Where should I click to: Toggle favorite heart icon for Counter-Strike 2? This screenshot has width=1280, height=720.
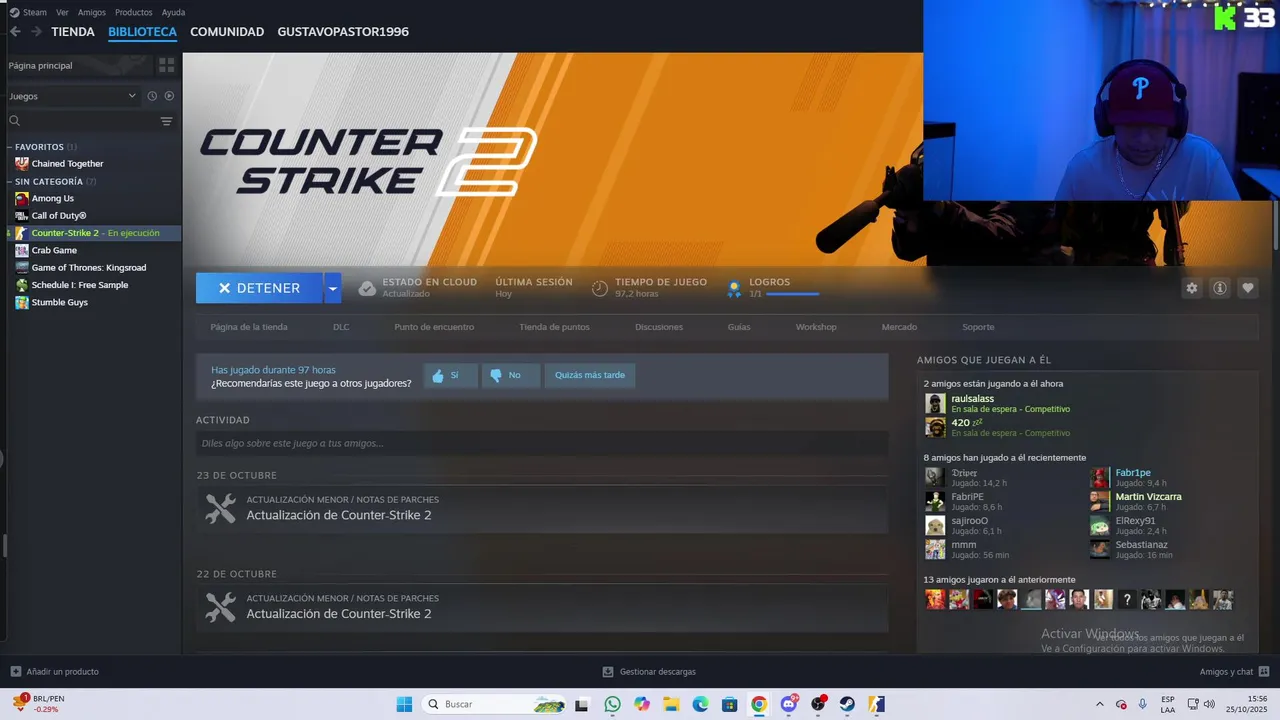[x=1248, y=288]
